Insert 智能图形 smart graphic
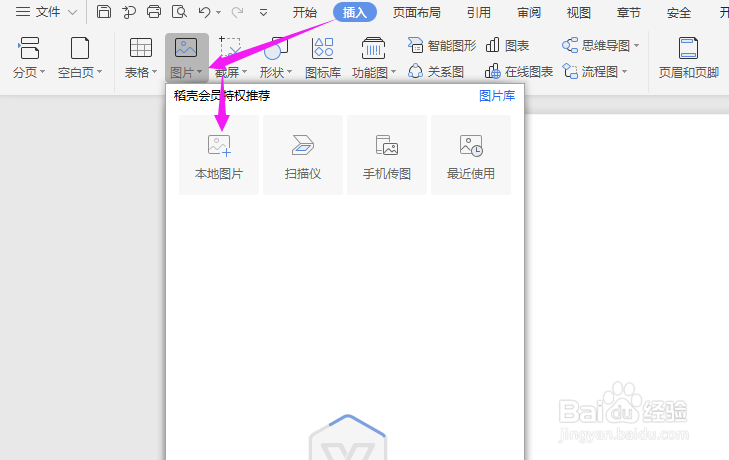Viewport: 729px width, 460px height. pyautogui.click(x=442, y=46)
